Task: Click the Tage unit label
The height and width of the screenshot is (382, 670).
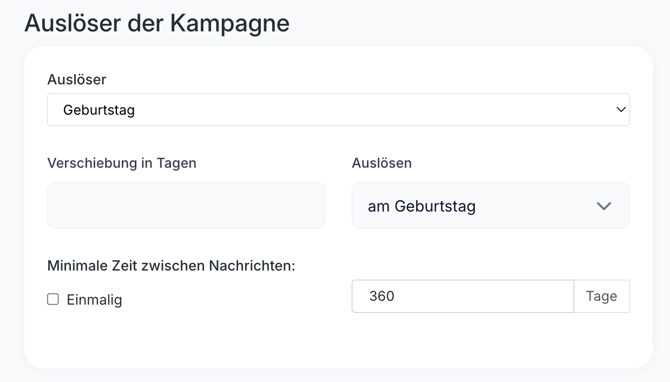Action: [602, 296]
